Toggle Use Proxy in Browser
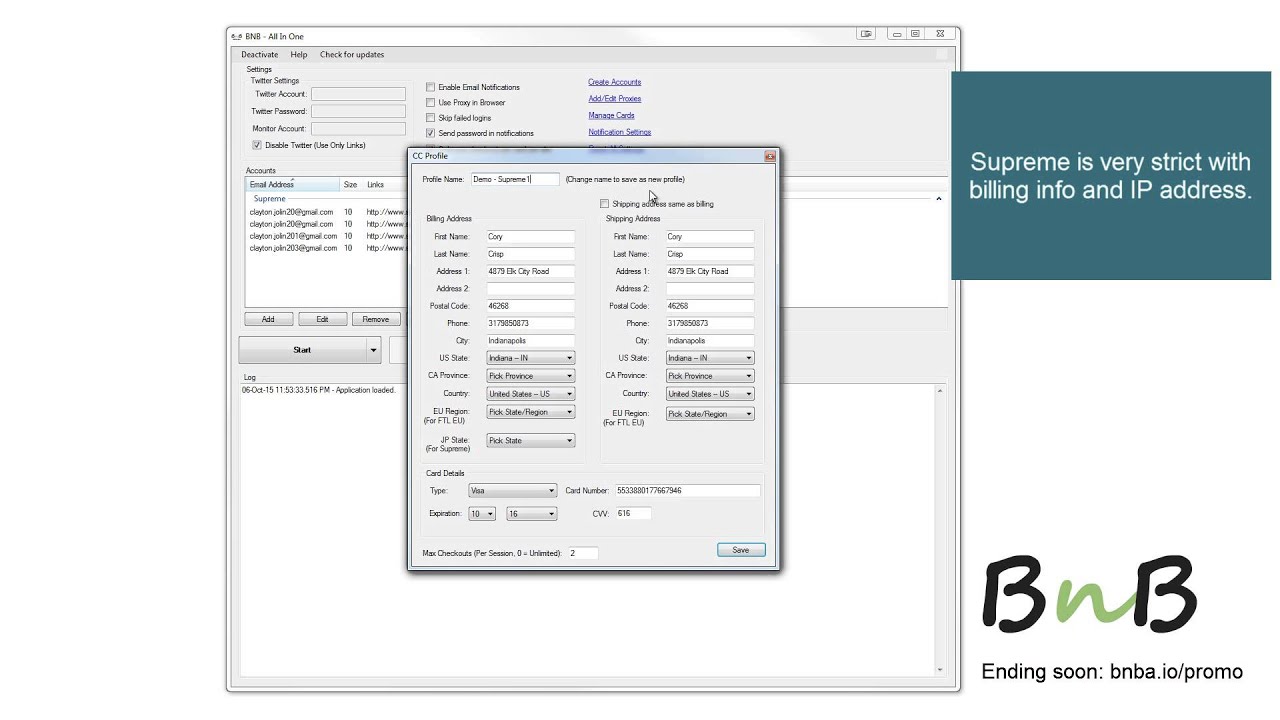This screenshot has height=720, width=1280. (x=431, y=102)
